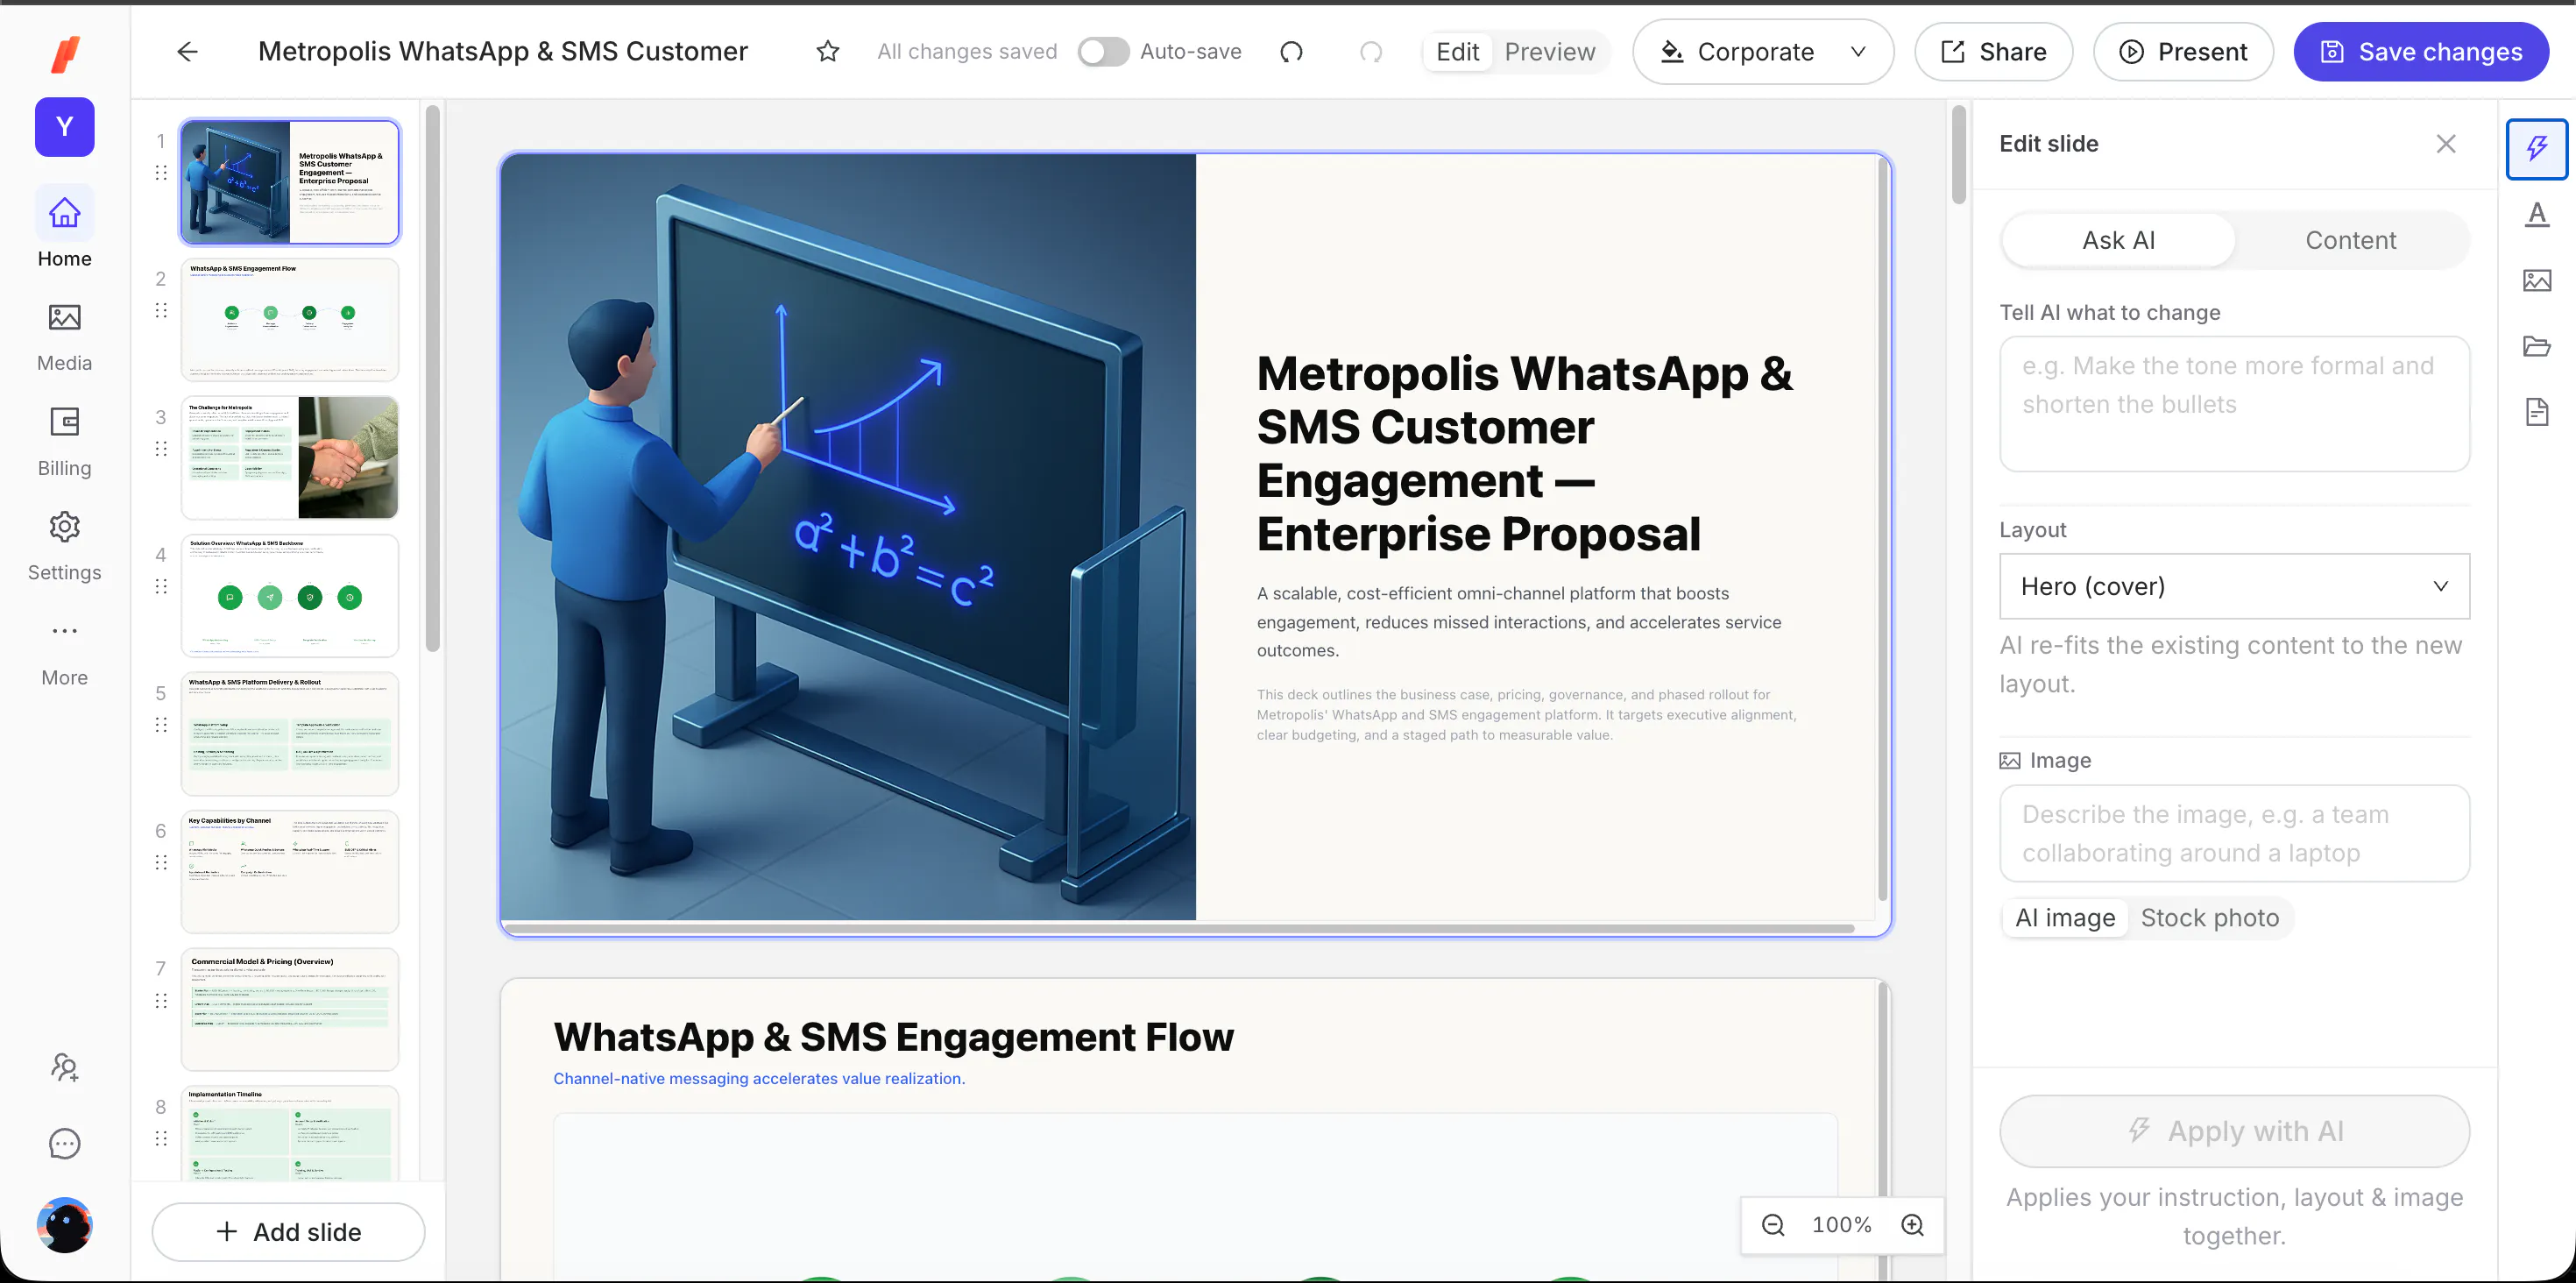This screenshot has height=1283, width=2576.
Task: Open the text style panel icon
Action: (x=2537, y=214)
